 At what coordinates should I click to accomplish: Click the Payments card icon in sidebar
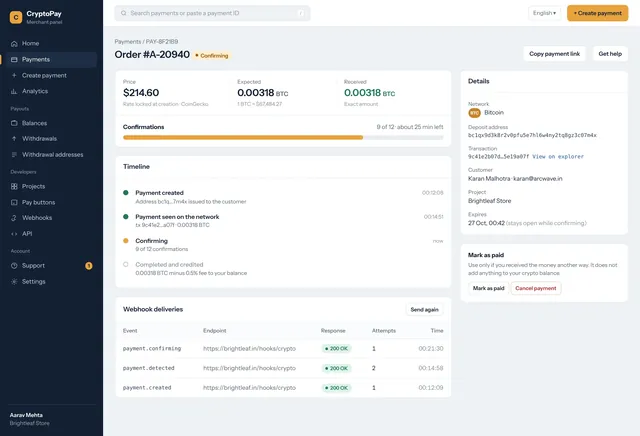pos(14,60)
